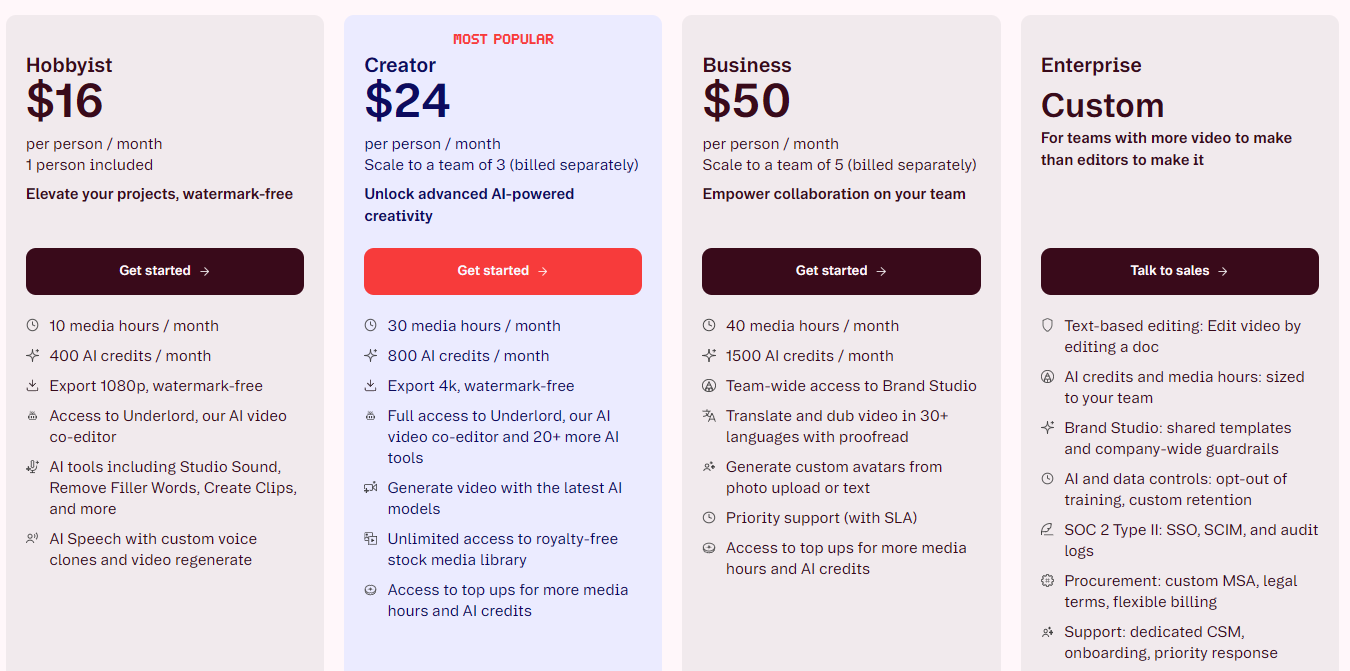Image resolution: width=1350 pixels, height=671 pixels.
Task: Click Get started under Business plan
Action: pos(841,271)
